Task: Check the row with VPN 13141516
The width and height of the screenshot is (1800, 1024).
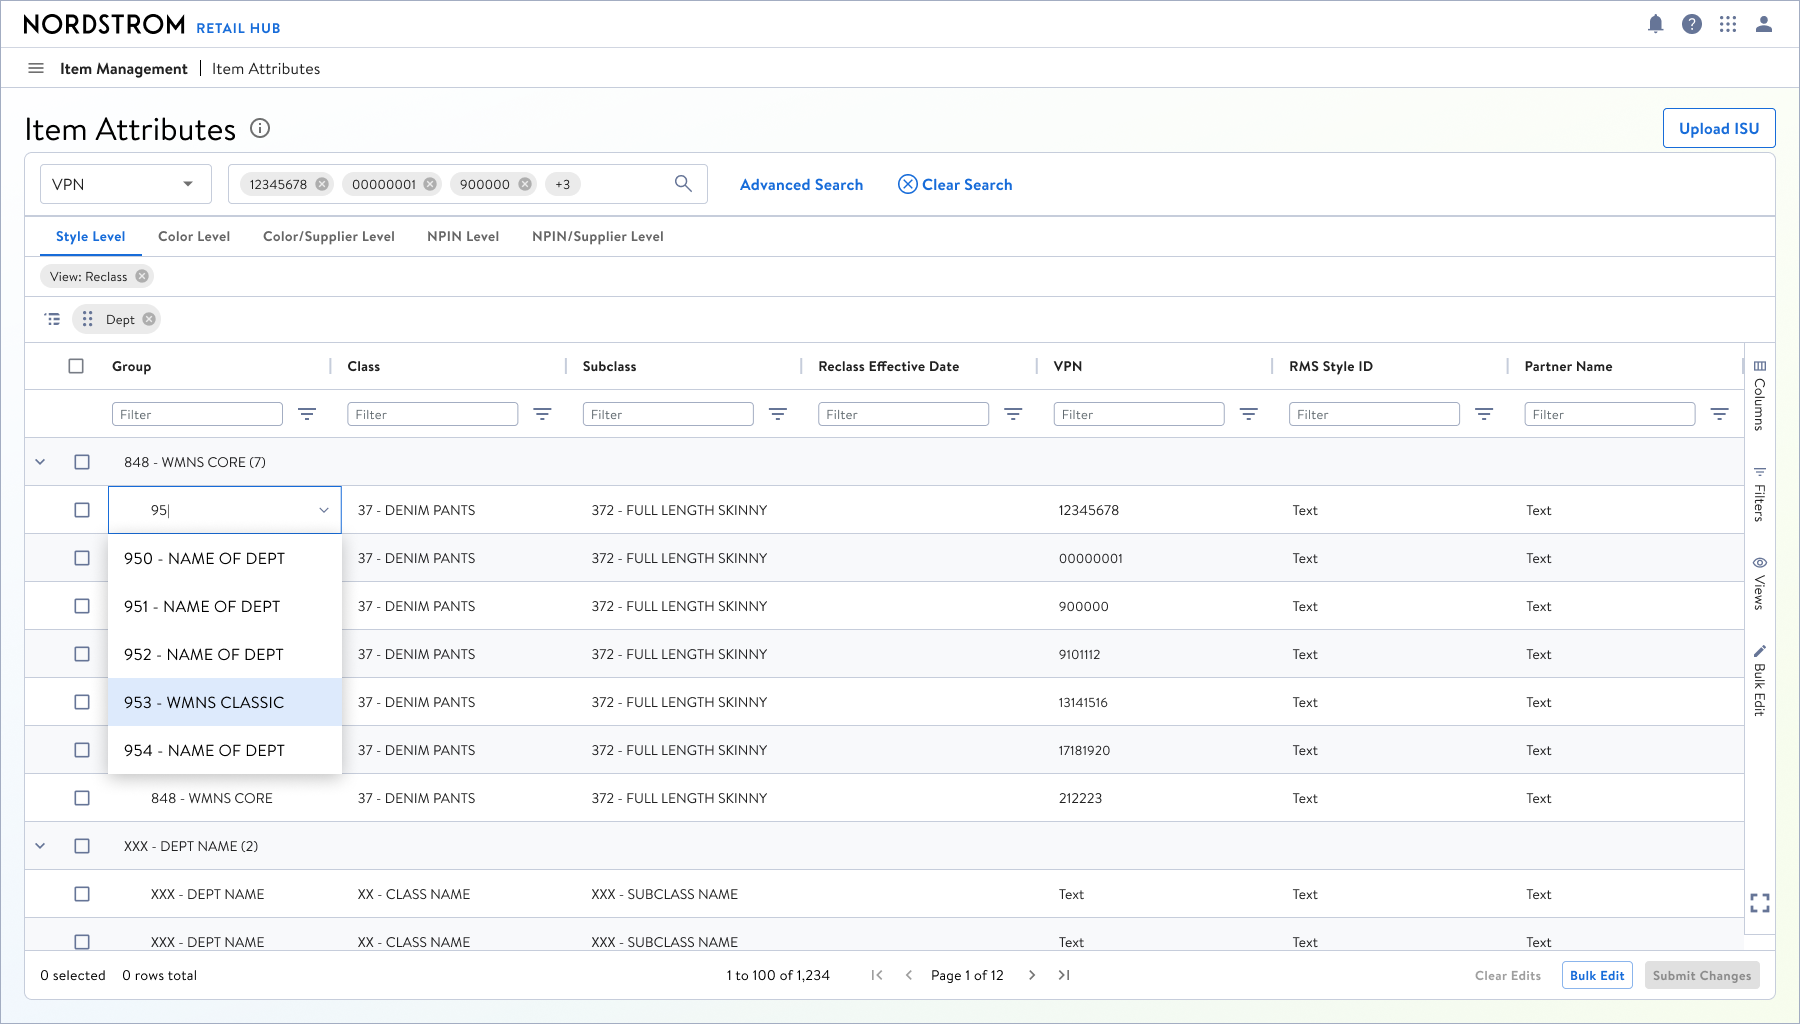Action: [82, 702]
